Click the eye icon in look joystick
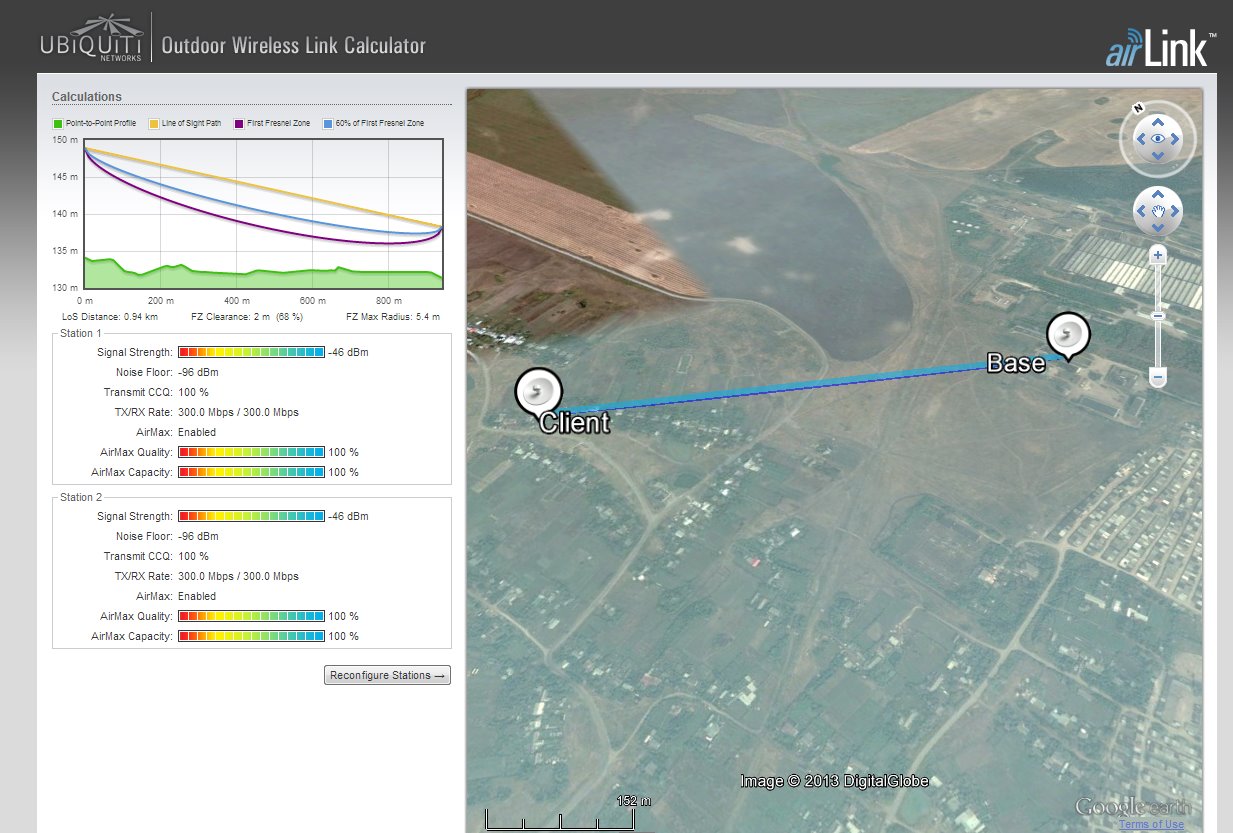The width and height of the screenshot is (1233, 833). point(1158,139)
